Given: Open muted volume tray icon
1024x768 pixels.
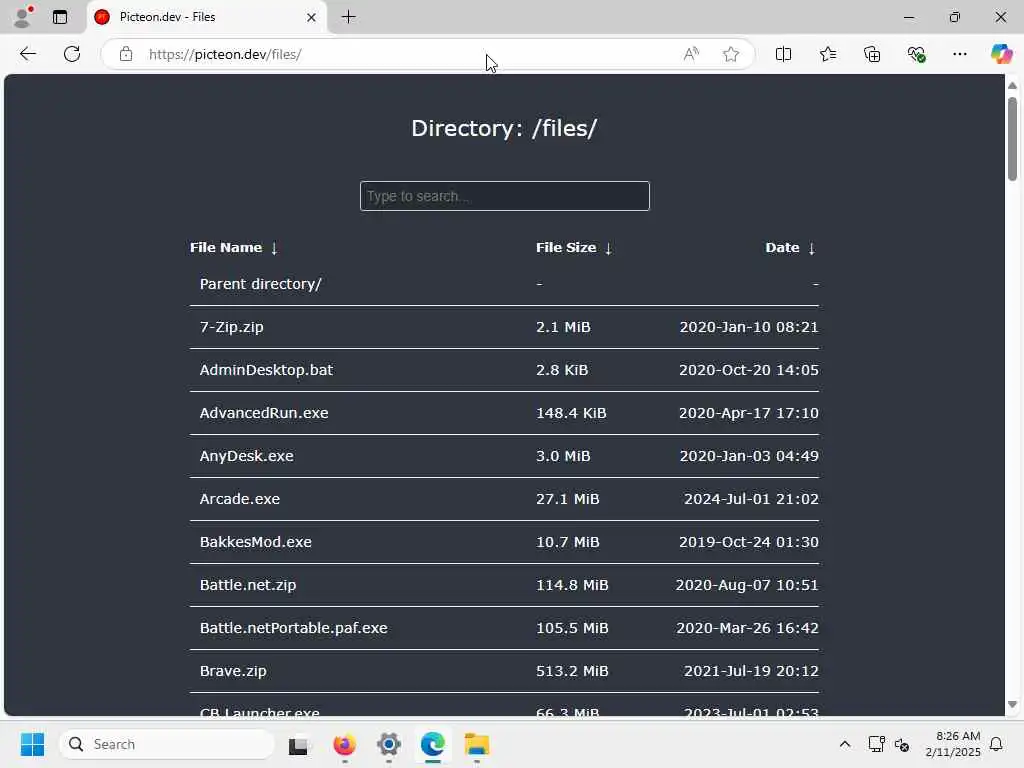Looking at the screenshot, I should (902, 744).
